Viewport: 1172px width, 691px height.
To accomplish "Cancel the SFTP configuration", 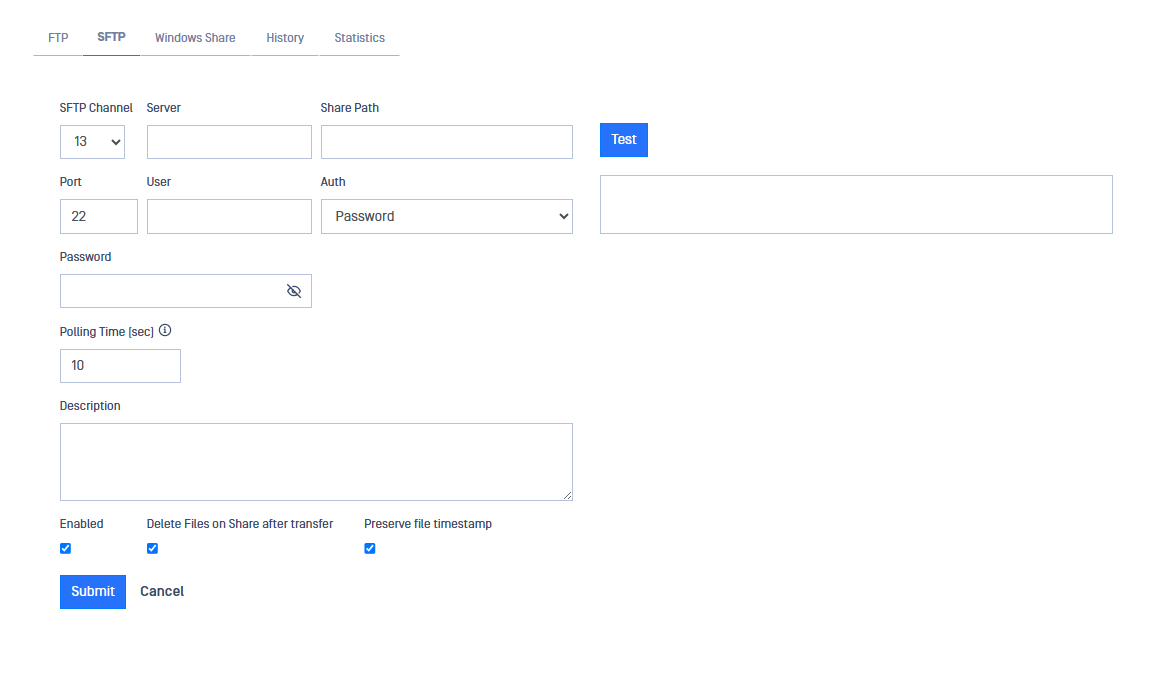I will point(162,592).
